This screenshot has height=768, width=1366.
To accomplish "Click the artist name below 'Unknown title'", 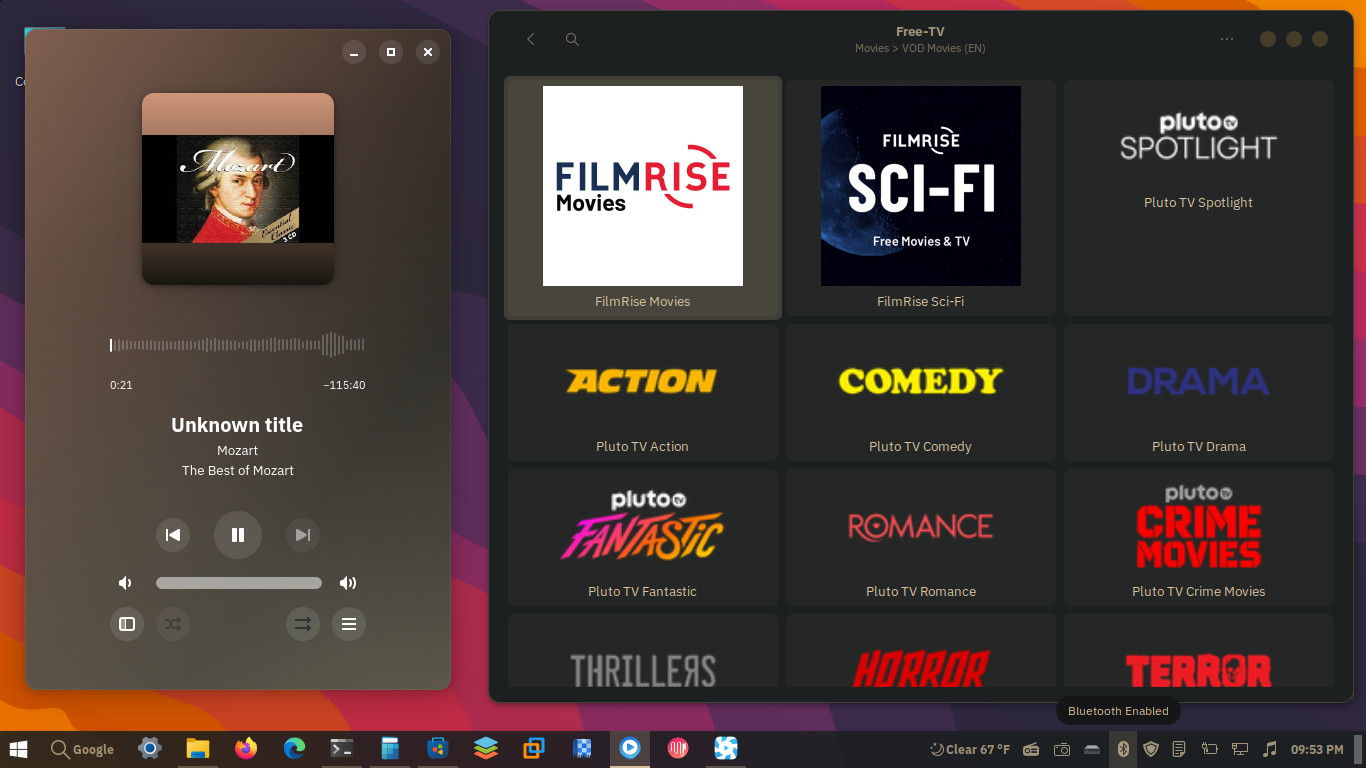I will tap(238, 451).
